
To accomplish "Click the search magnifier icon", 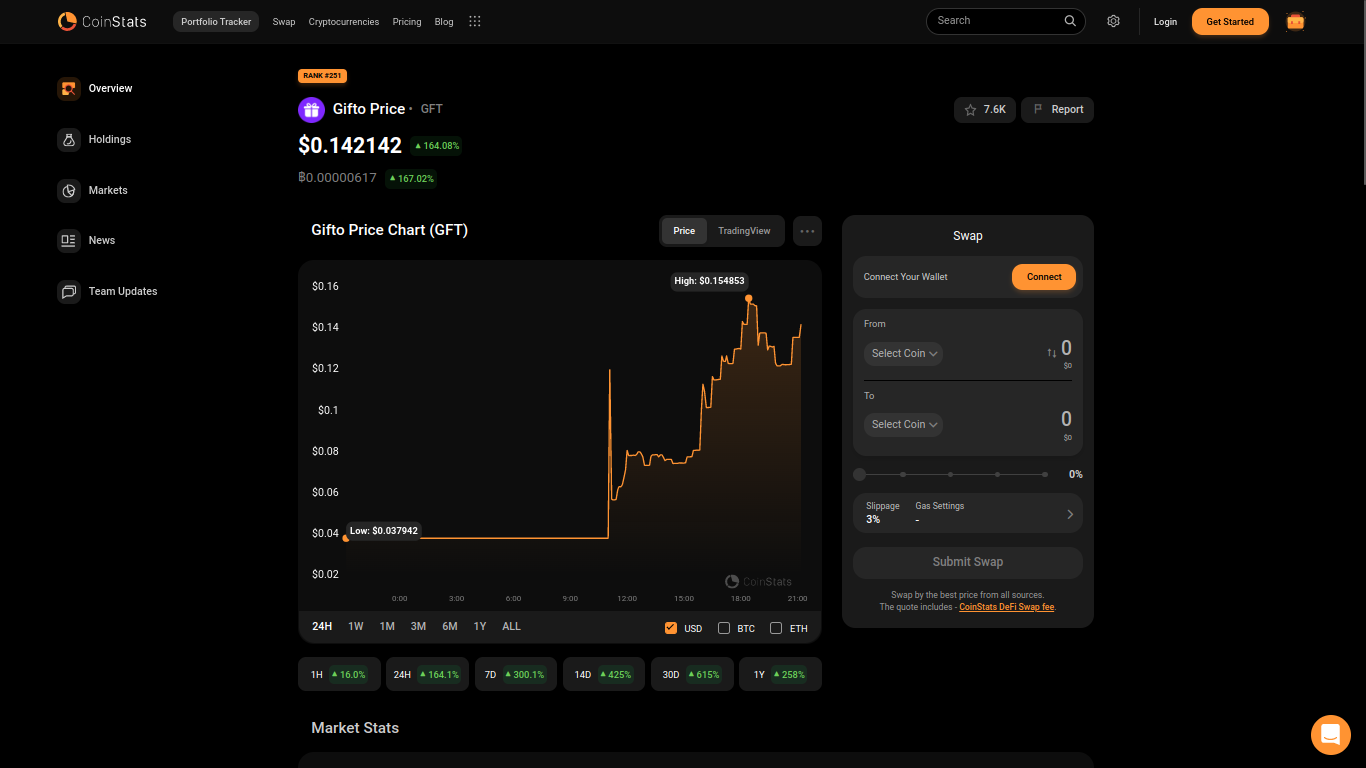I will (x=1070, y=21).
